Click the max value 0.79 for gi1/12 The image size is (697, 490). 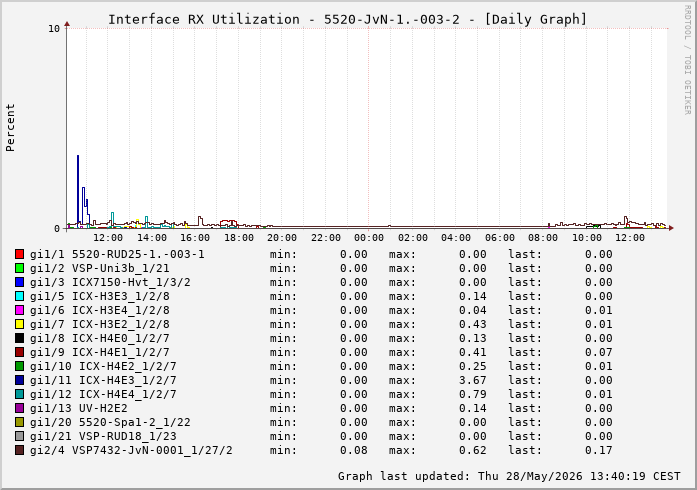pyautogui.click(x=473, y=394)
